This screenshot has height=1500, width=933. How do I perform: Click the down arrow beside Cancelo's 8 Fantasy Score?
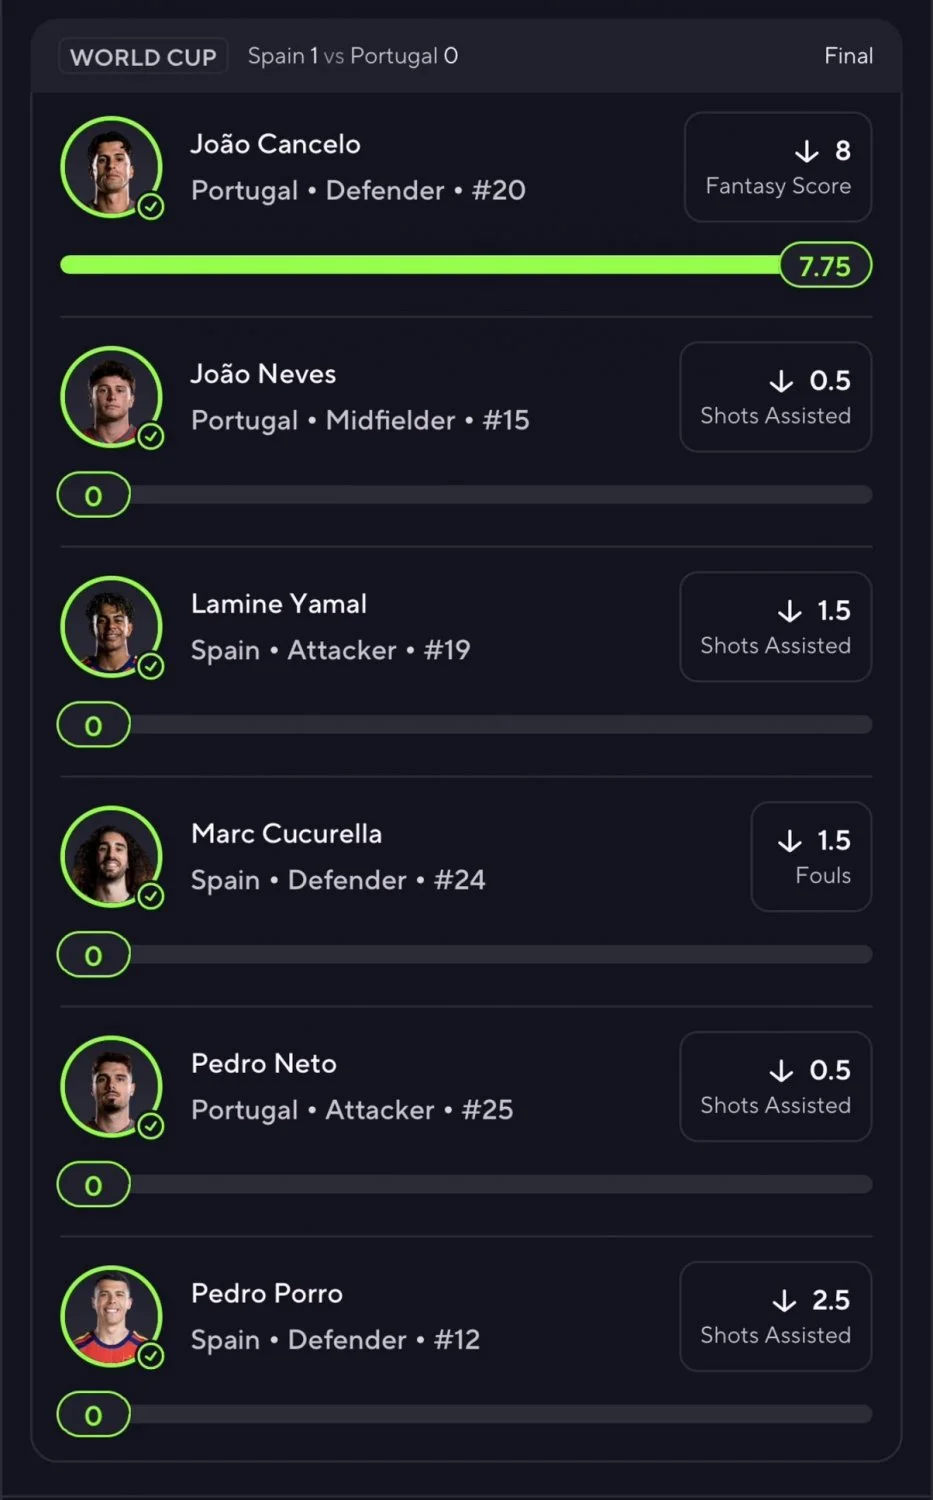(807, 151)
